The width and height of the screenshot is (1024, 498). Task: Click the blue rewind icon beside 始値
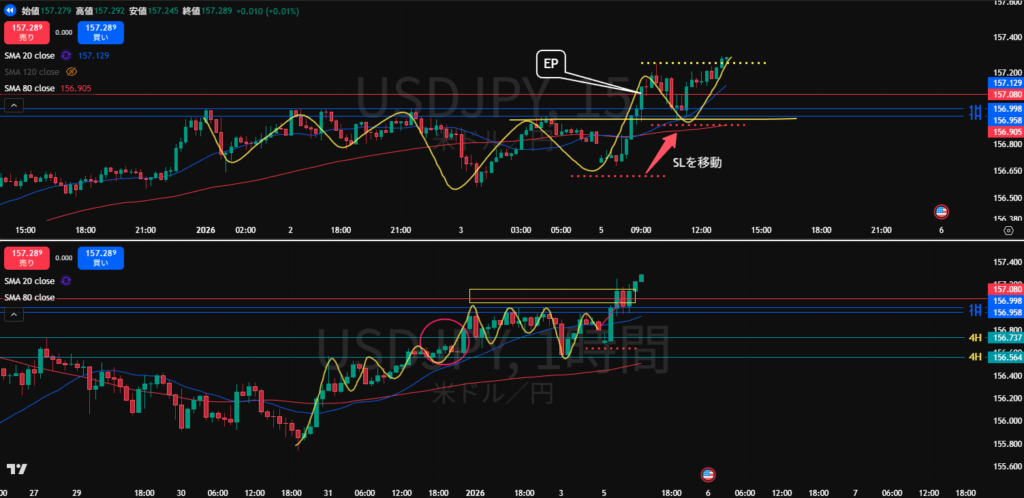[x=10, y=9]
